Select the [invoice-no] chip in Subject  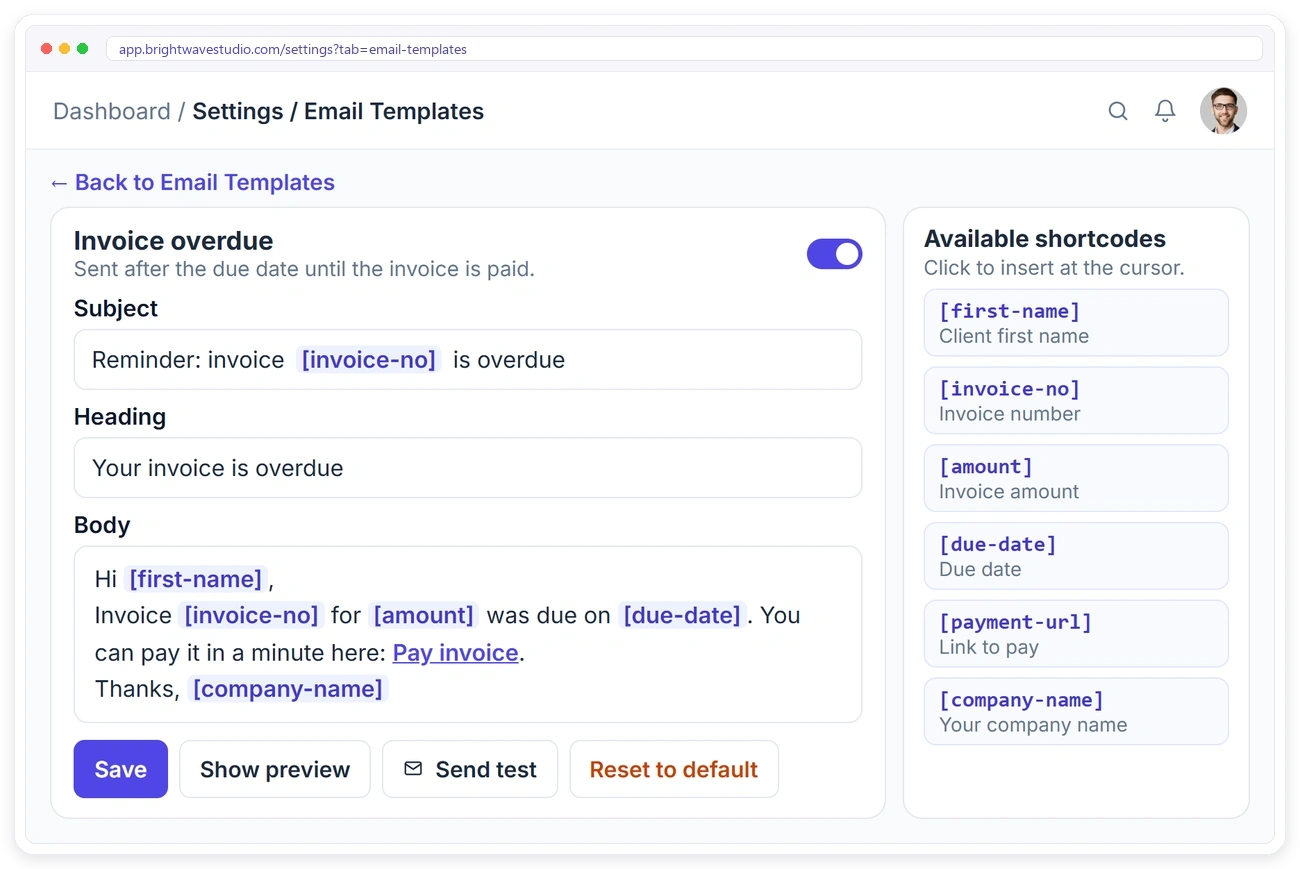[x=369, y=360]
